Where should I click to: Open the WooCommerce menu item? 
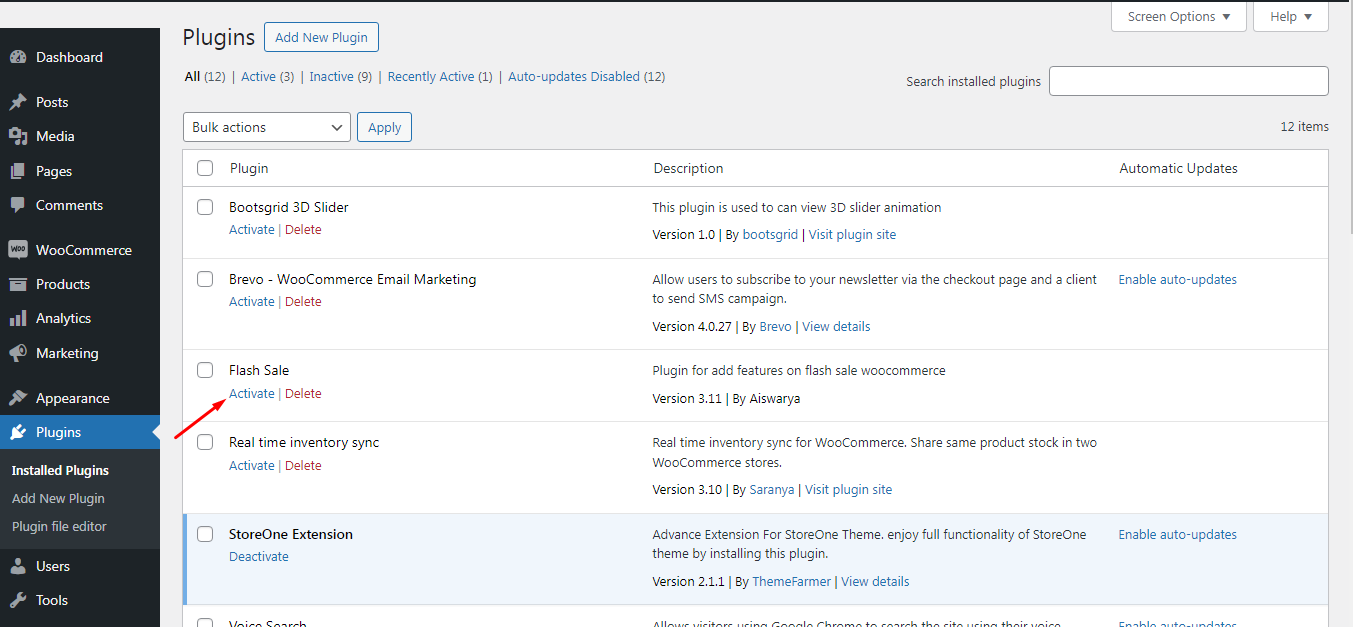coord(80,250)
